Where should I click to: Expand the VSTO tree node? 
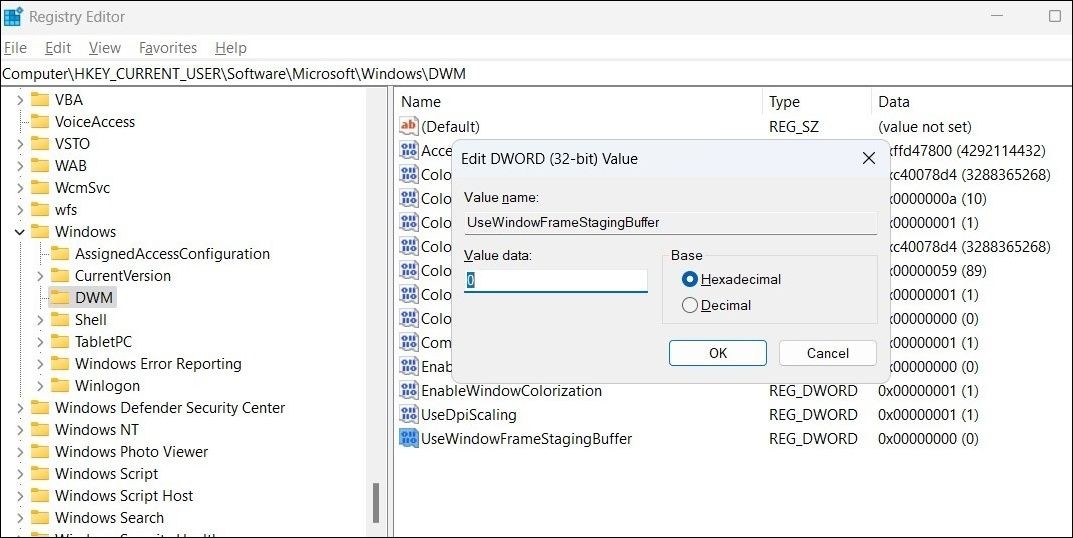point(20,144)
